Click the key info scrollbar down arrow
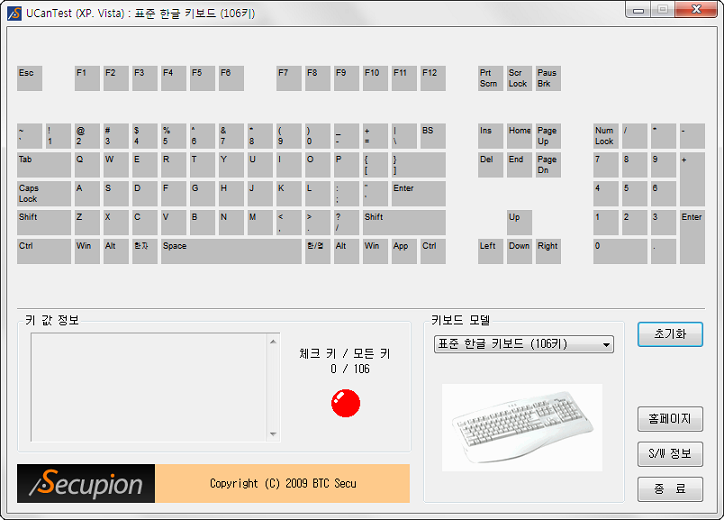 pyautogui.click(x=273, y=434)
